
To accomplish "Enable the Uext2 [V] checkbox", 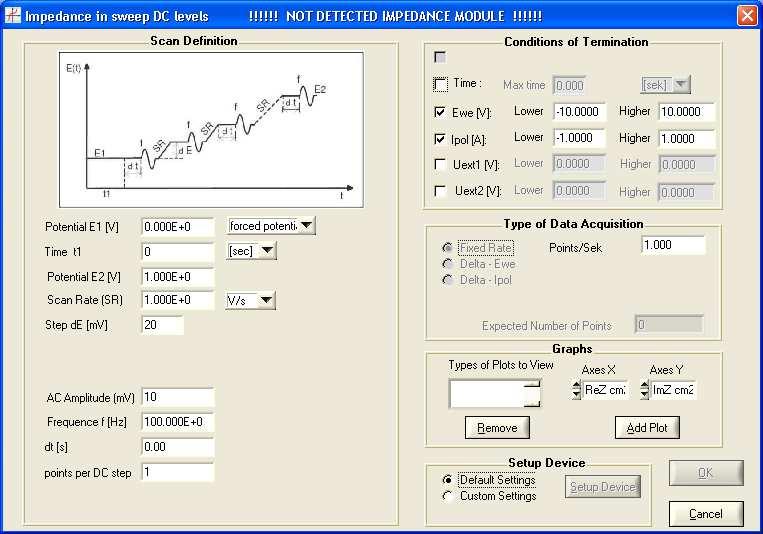I will pos(440,191).
